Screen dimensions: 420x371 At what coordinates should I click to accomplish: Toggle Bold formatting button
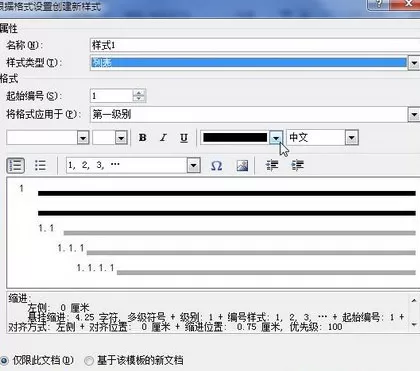click(x=143, y=138)
